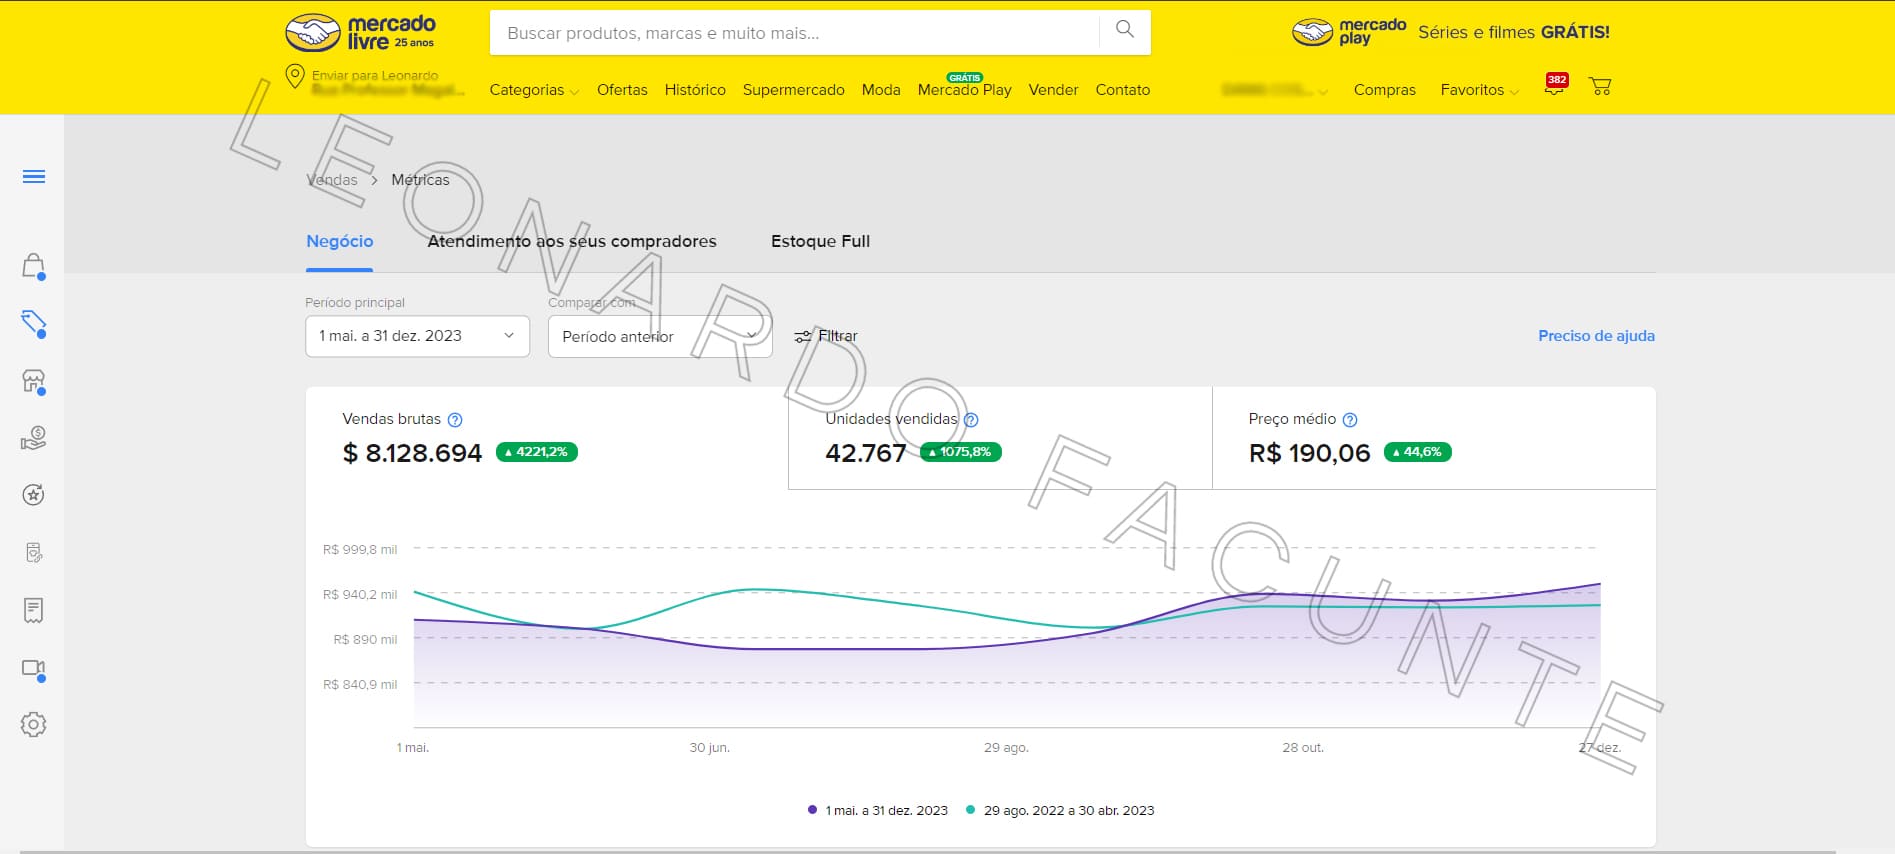
Task: Click the Filtrar button
Action: (826, 336)
